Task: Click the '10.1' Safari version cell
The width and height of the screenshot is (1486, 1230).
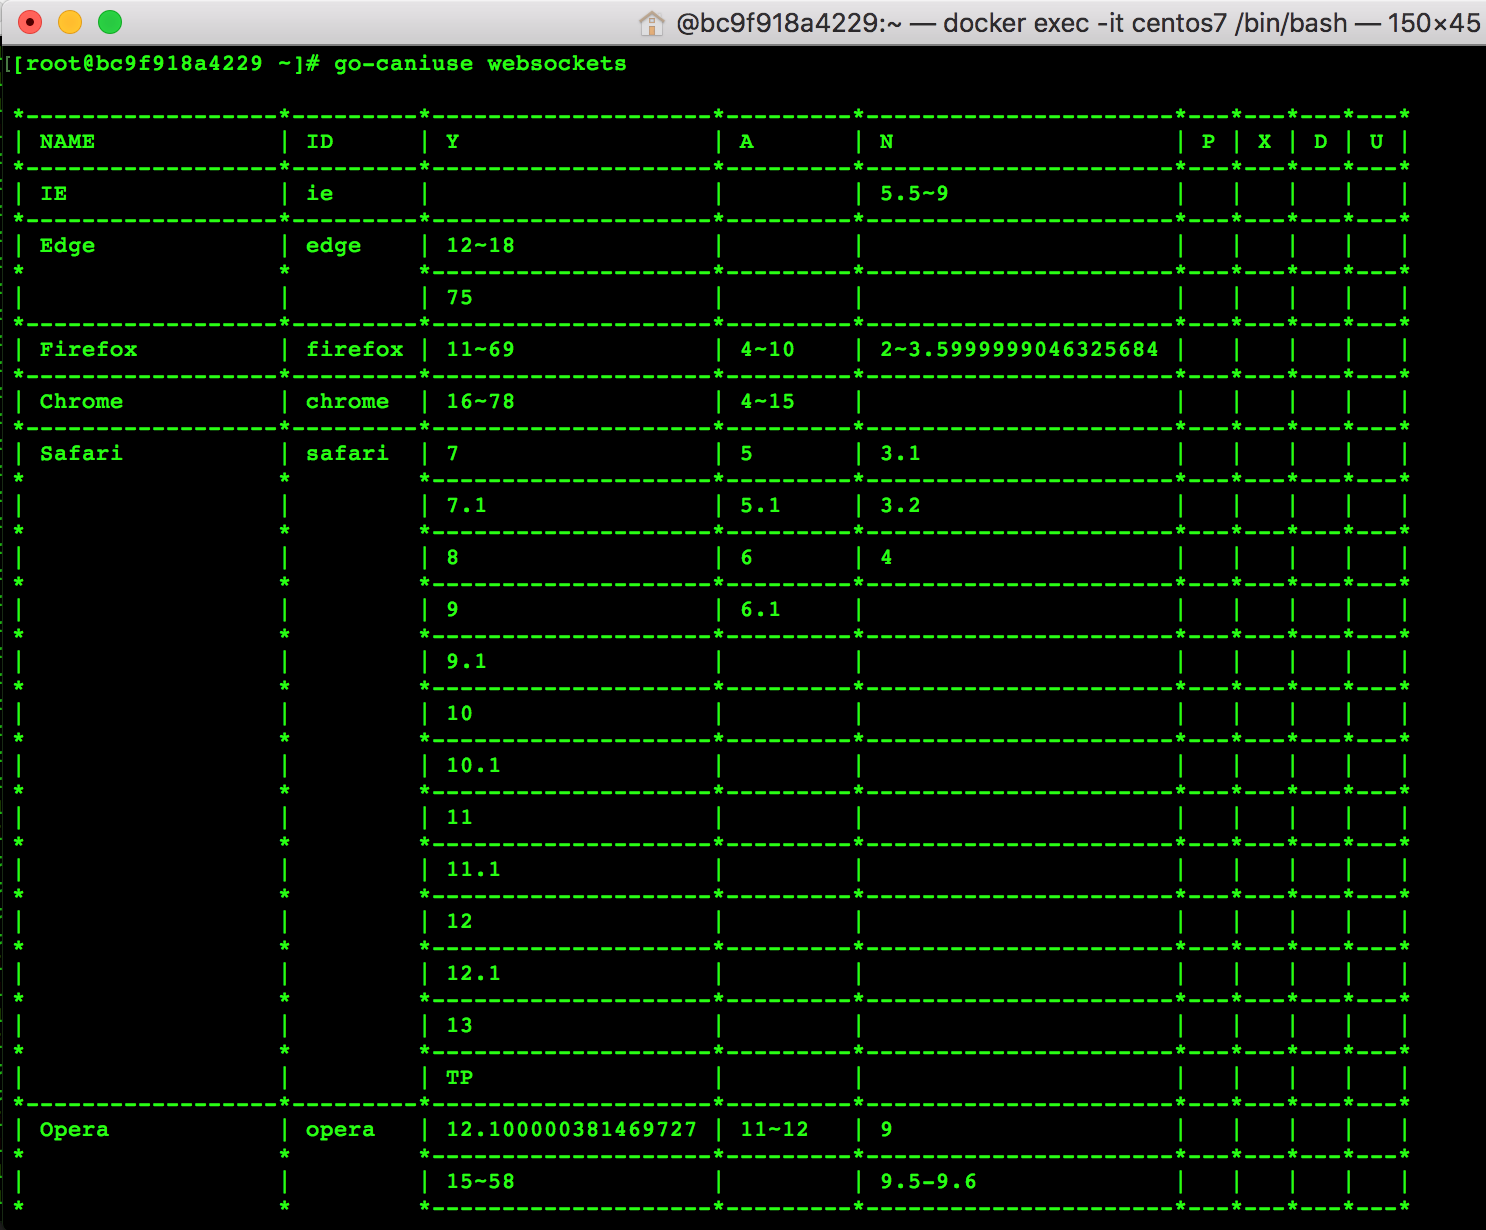Action: (x=473, y=765)
